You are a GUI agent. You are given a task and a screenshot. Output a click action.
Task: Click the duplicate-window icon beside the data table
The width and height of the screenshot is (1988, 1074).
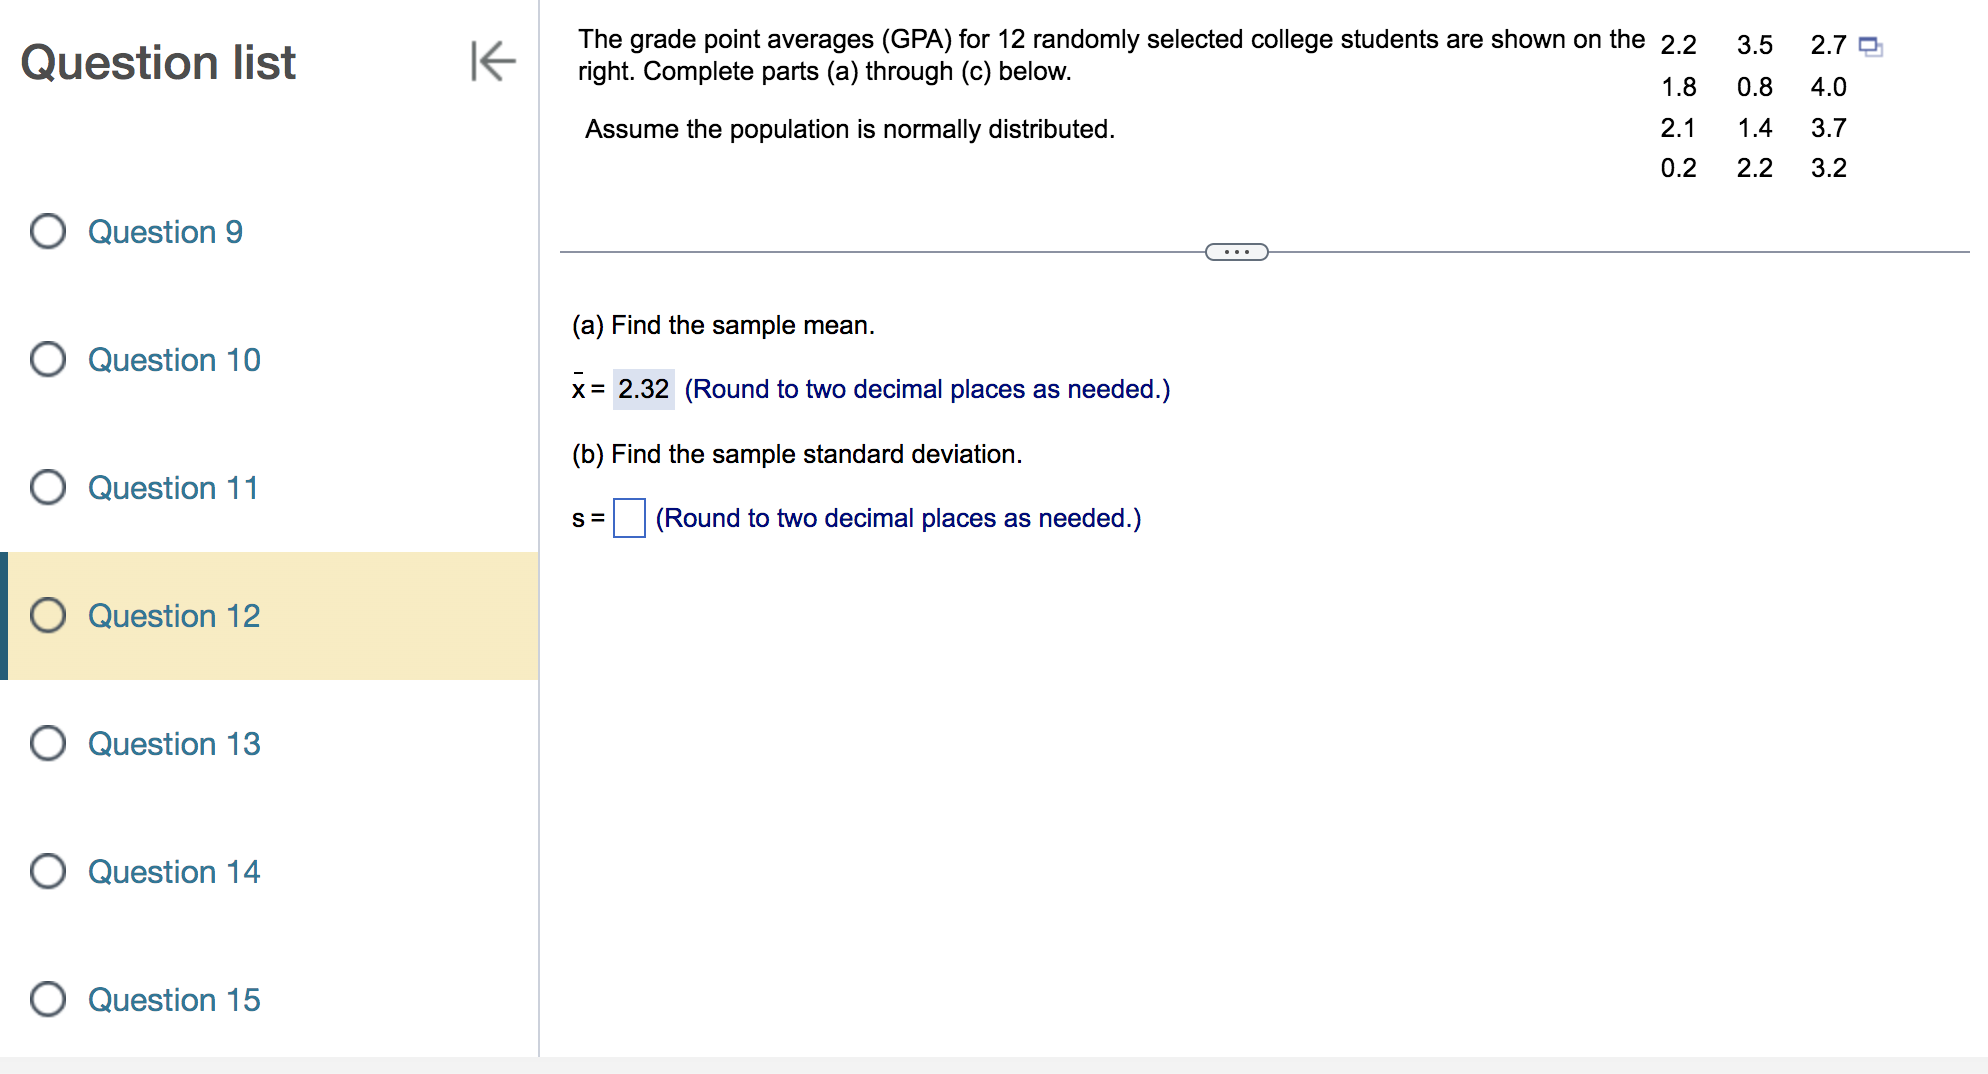click(1869, 44)
